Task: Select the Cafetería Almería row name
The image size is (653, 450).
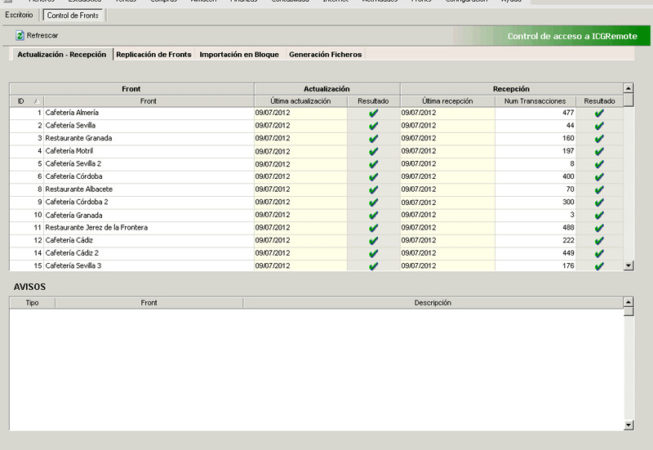Action: click(x=72, y=113)
